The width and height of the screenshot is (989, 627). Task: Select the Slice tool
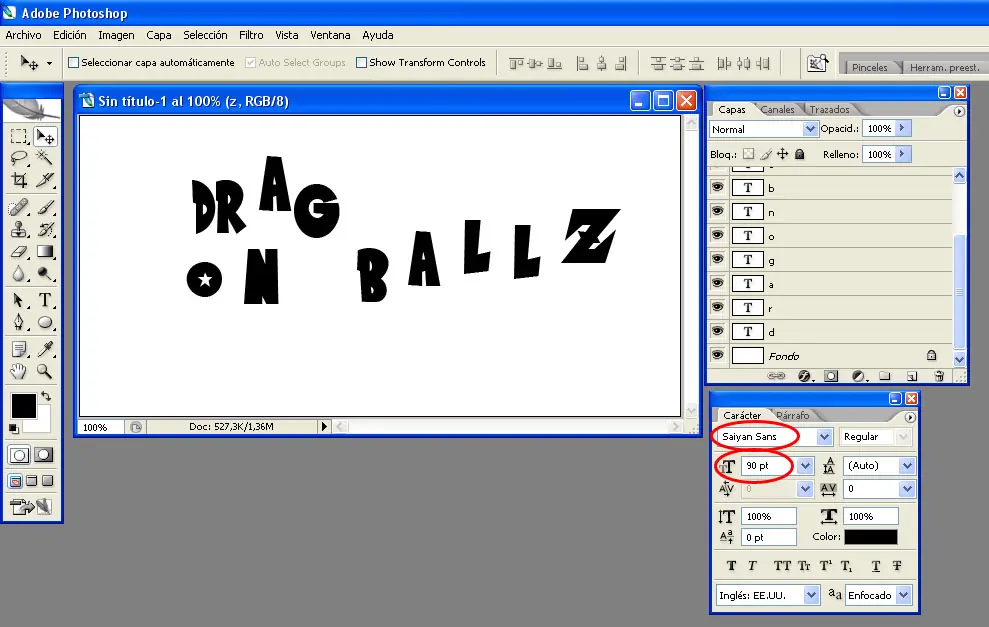(x=45, y=180)
